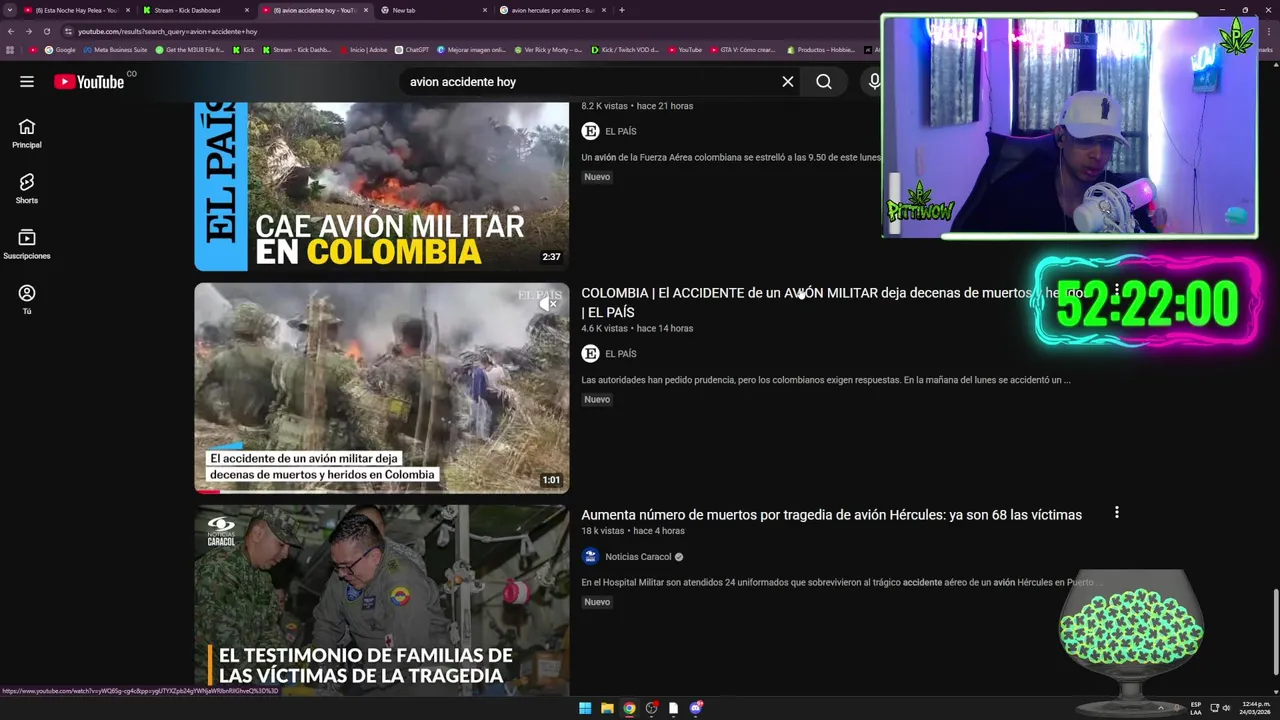
Task: Open options for the ACCIDENTE AVIÓN MILITAR video
Action: coord(1116,291)
